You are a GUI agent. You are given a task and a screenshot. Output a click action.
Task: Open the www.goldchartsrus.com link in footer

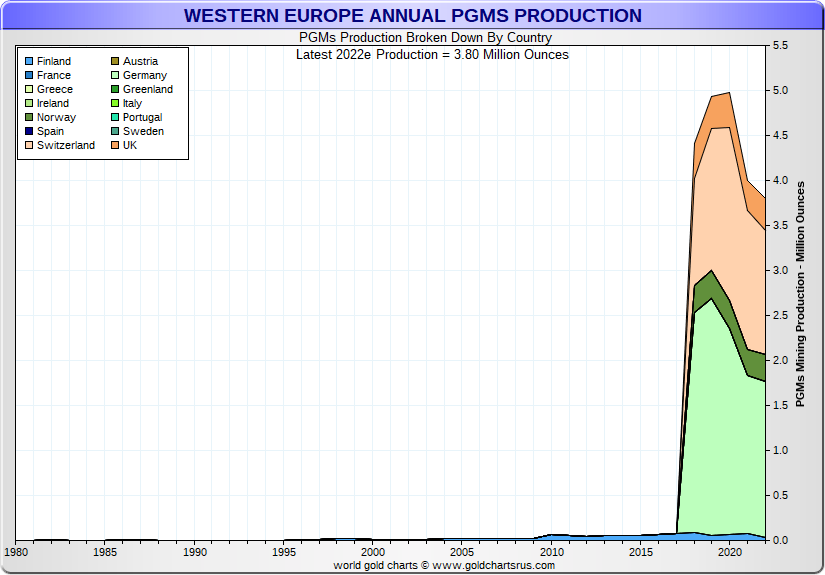click(x=494, y=565)
